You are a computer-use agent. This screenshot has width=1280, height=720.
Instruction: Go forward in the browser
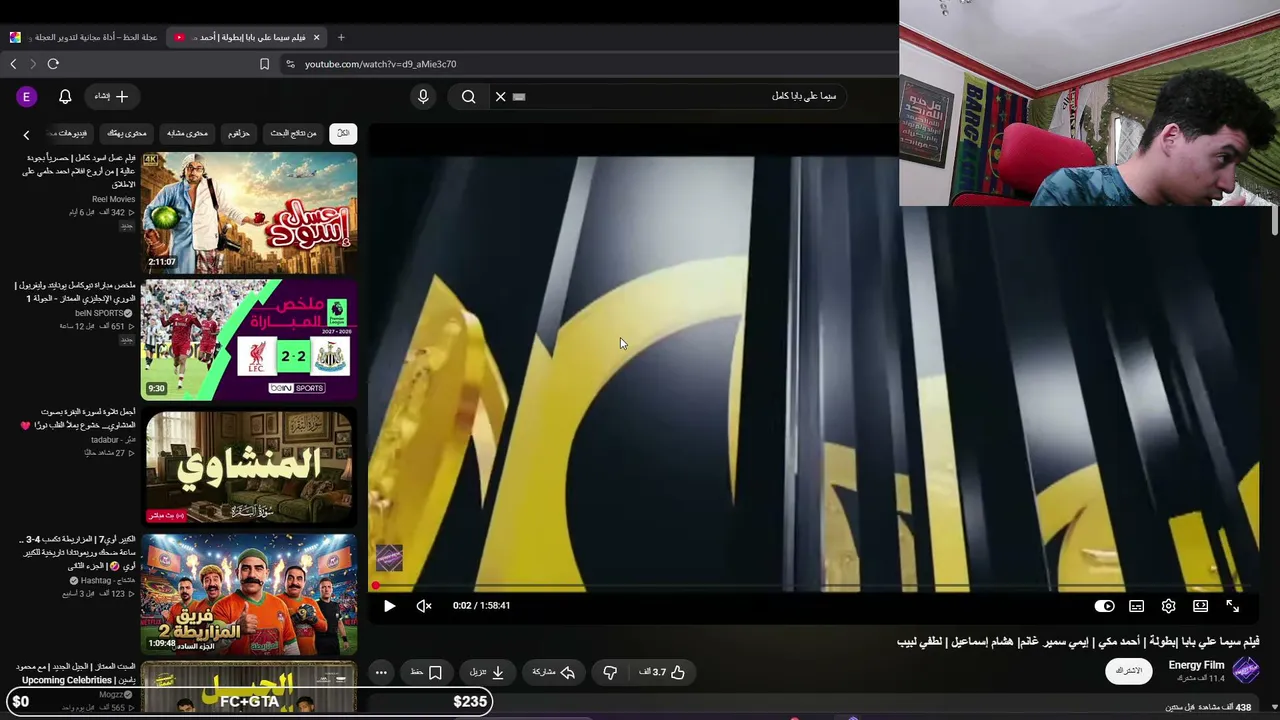33,64
